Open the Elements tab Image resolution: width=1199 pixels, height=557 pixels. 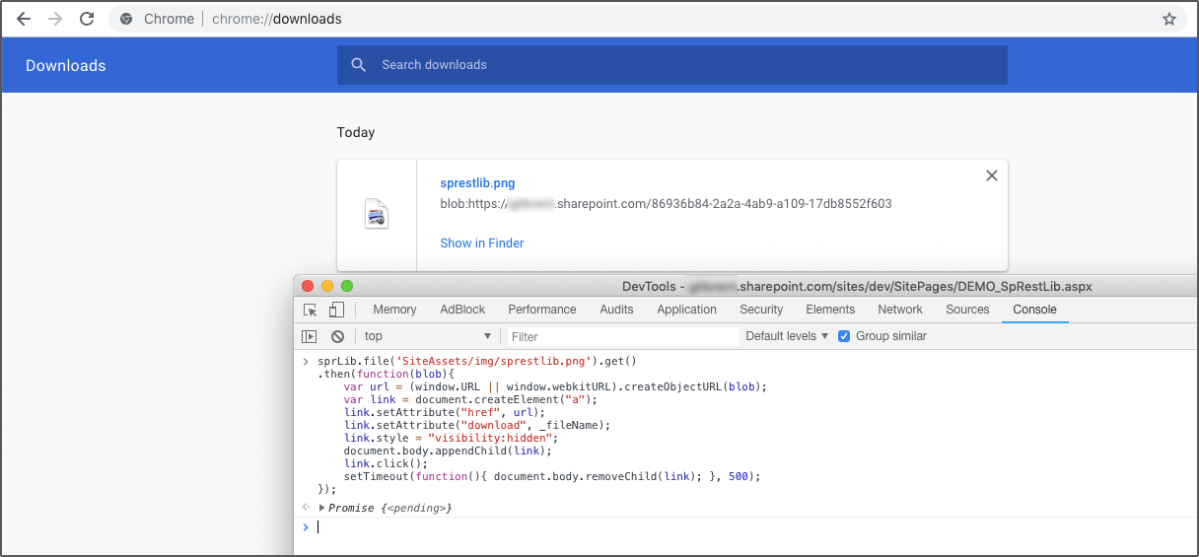pyautogui.click(x=830, y=310)
